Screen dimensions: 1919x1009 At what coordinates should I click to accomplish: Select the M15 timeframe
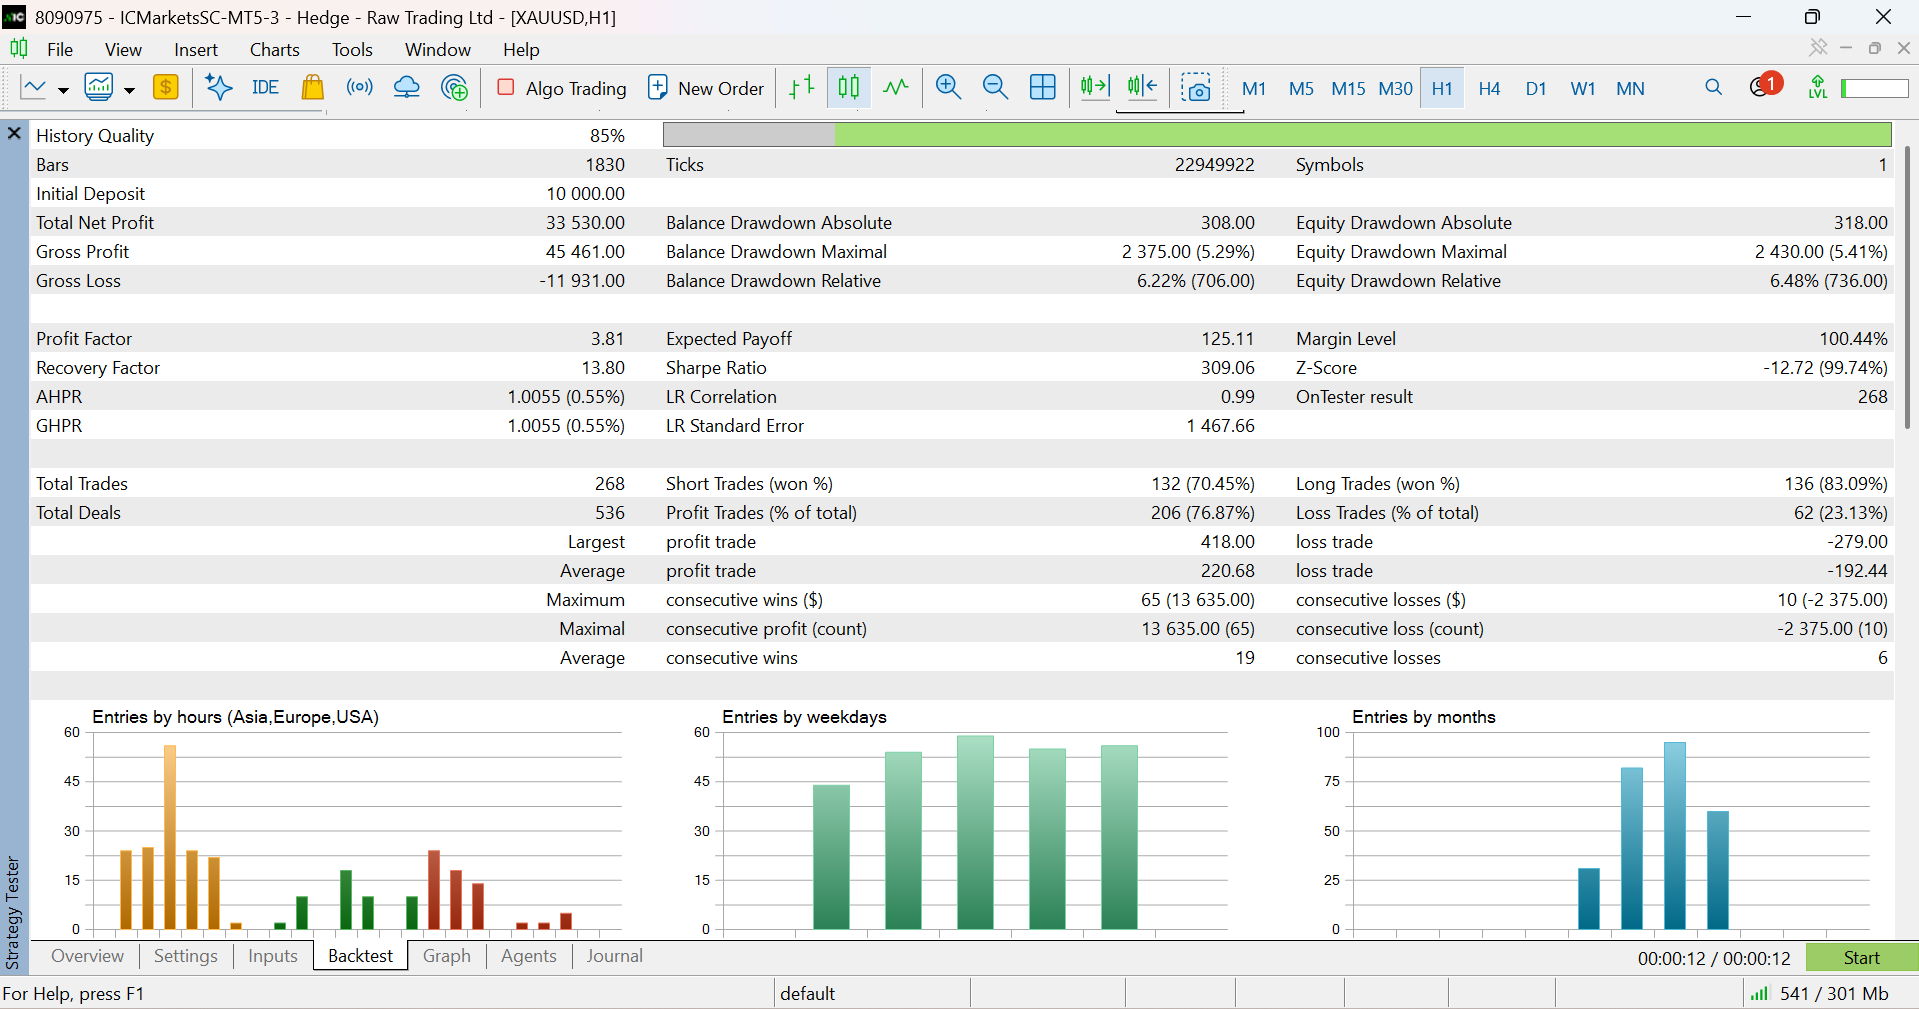coord(1348,88)
